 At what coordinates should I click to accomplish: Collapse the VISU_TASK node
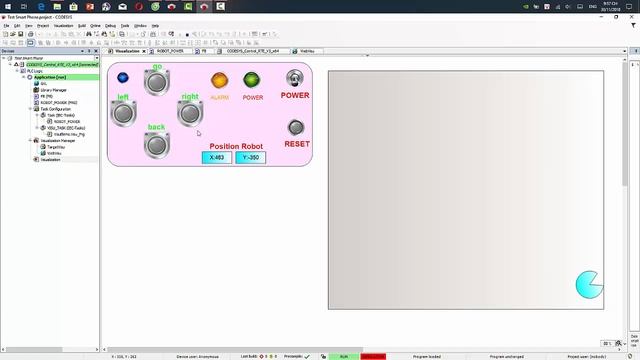(x=37, y=128)
